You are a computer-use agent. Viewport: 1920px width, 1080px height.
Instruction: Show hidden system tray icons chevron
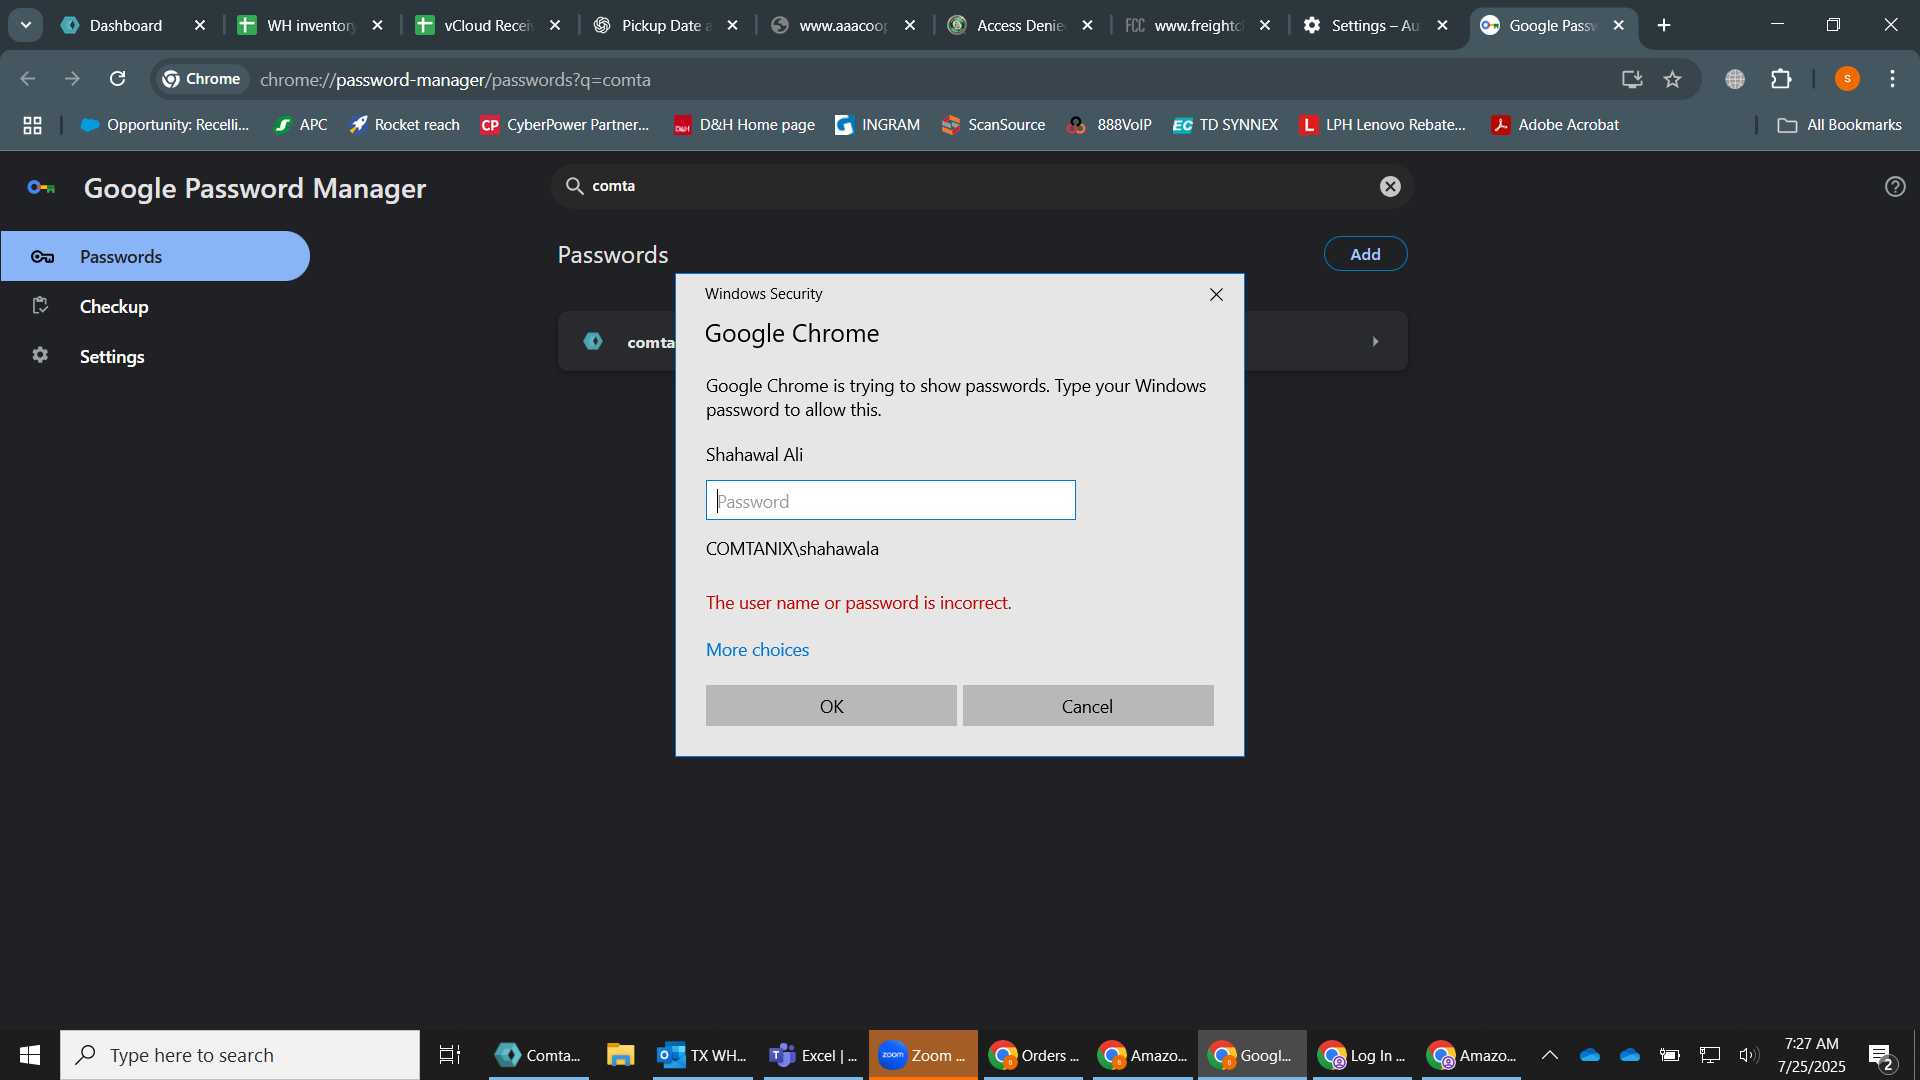coord(1550,1055)
